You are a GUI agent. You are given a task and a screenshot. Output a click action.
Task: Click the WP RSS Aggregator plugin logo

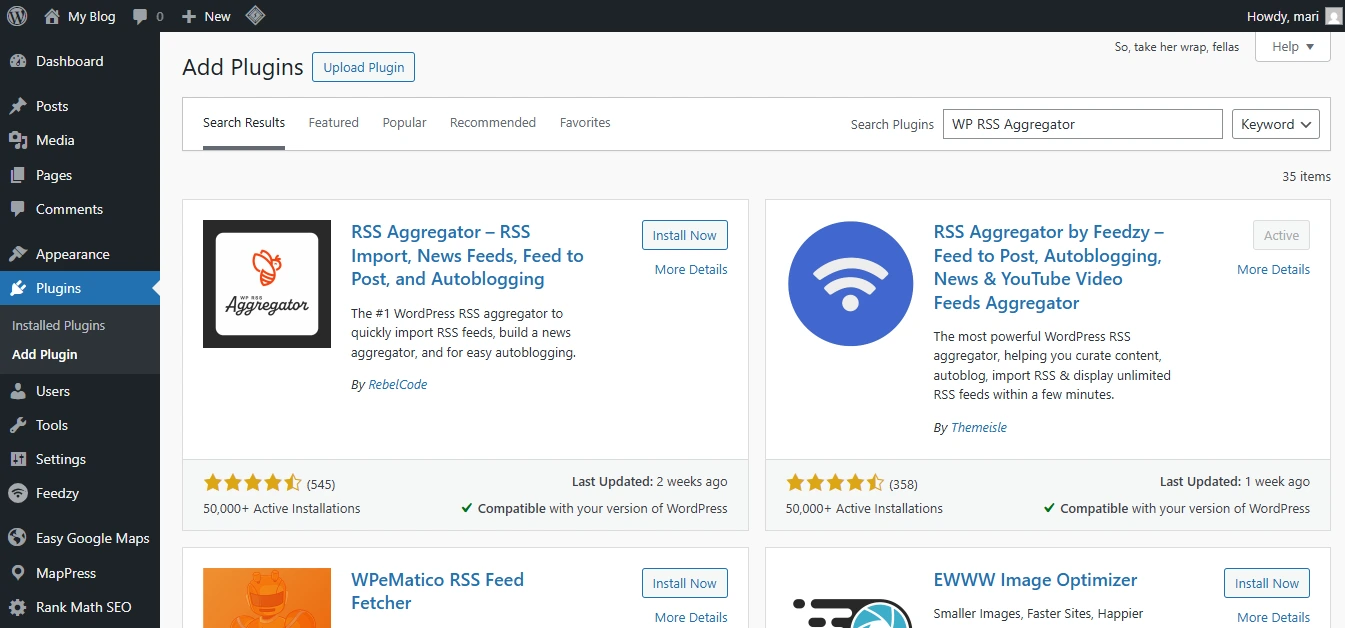267,284
